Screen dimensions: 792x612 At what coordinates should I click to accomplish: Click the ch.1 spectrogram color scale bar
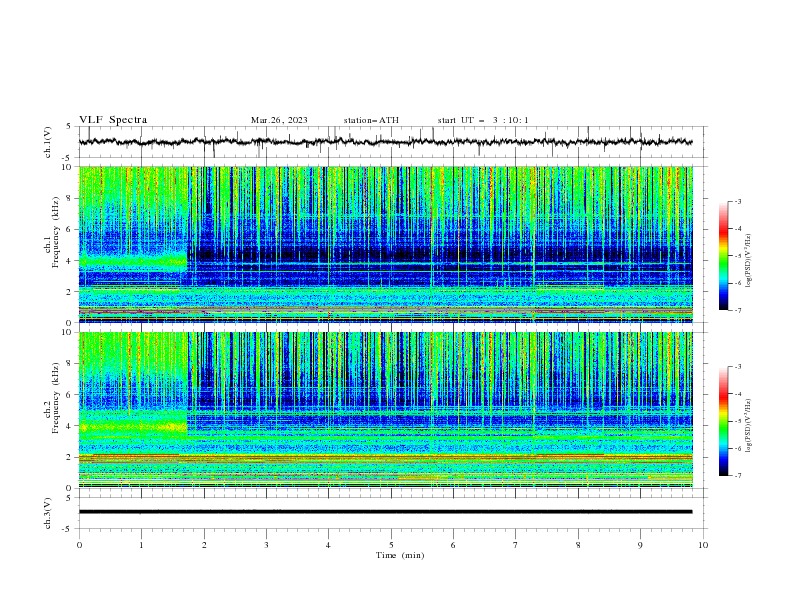pos(723,256)
